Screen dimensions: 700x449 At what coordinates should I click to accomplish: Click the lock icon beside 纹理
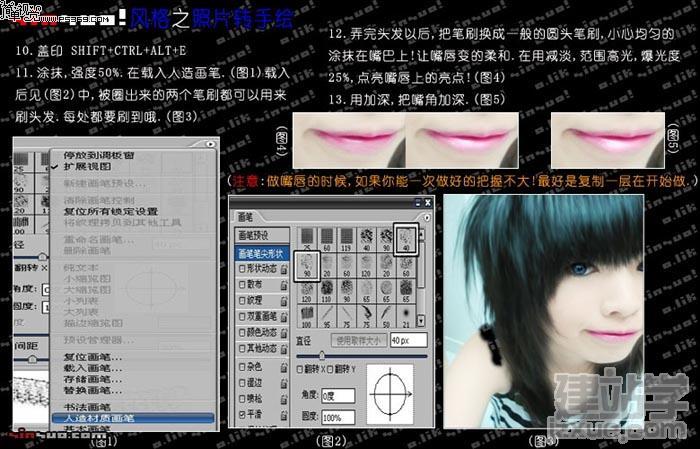(283, 301)
